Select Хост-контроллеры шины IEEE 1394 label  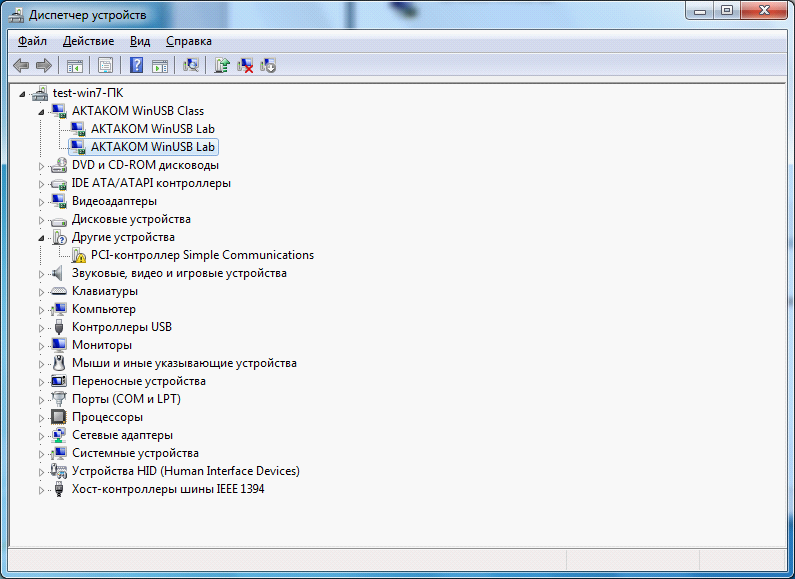[168, 489]
